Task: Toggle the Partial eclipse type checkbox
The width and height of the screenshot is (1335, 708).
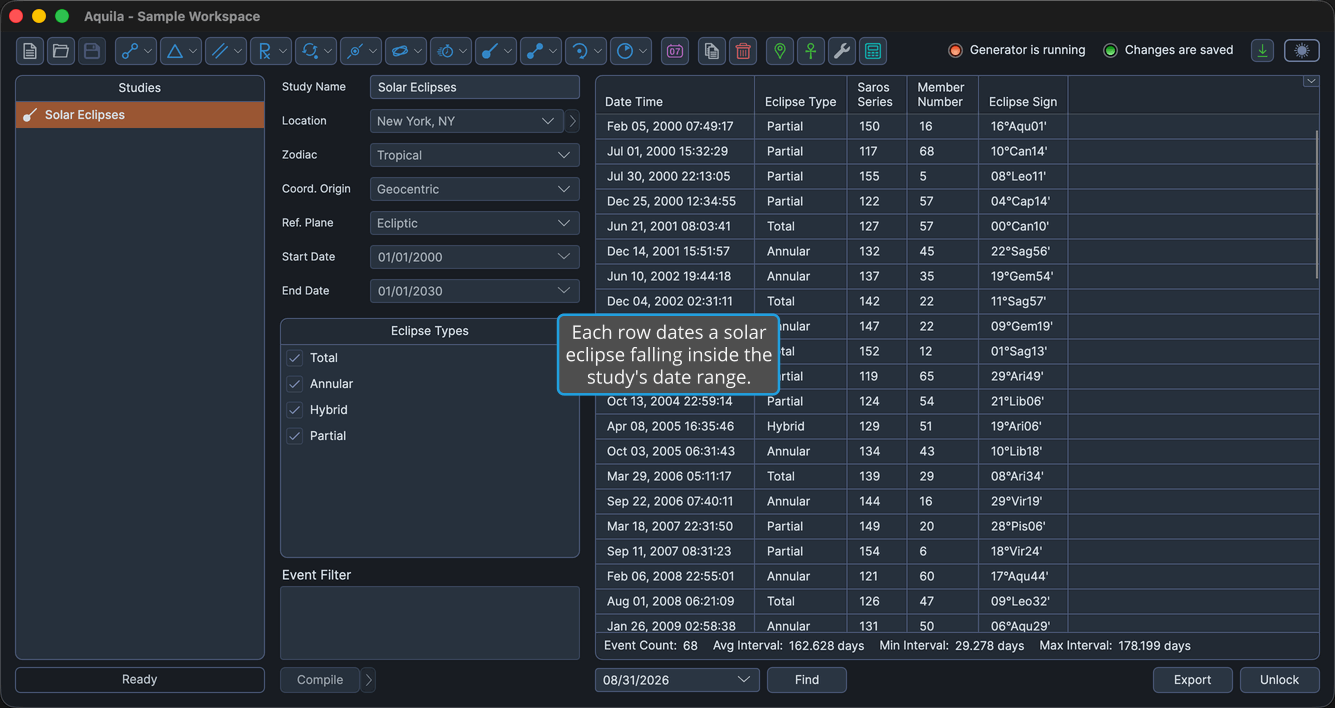Action: pyautogui.click(x=295, y=436)
